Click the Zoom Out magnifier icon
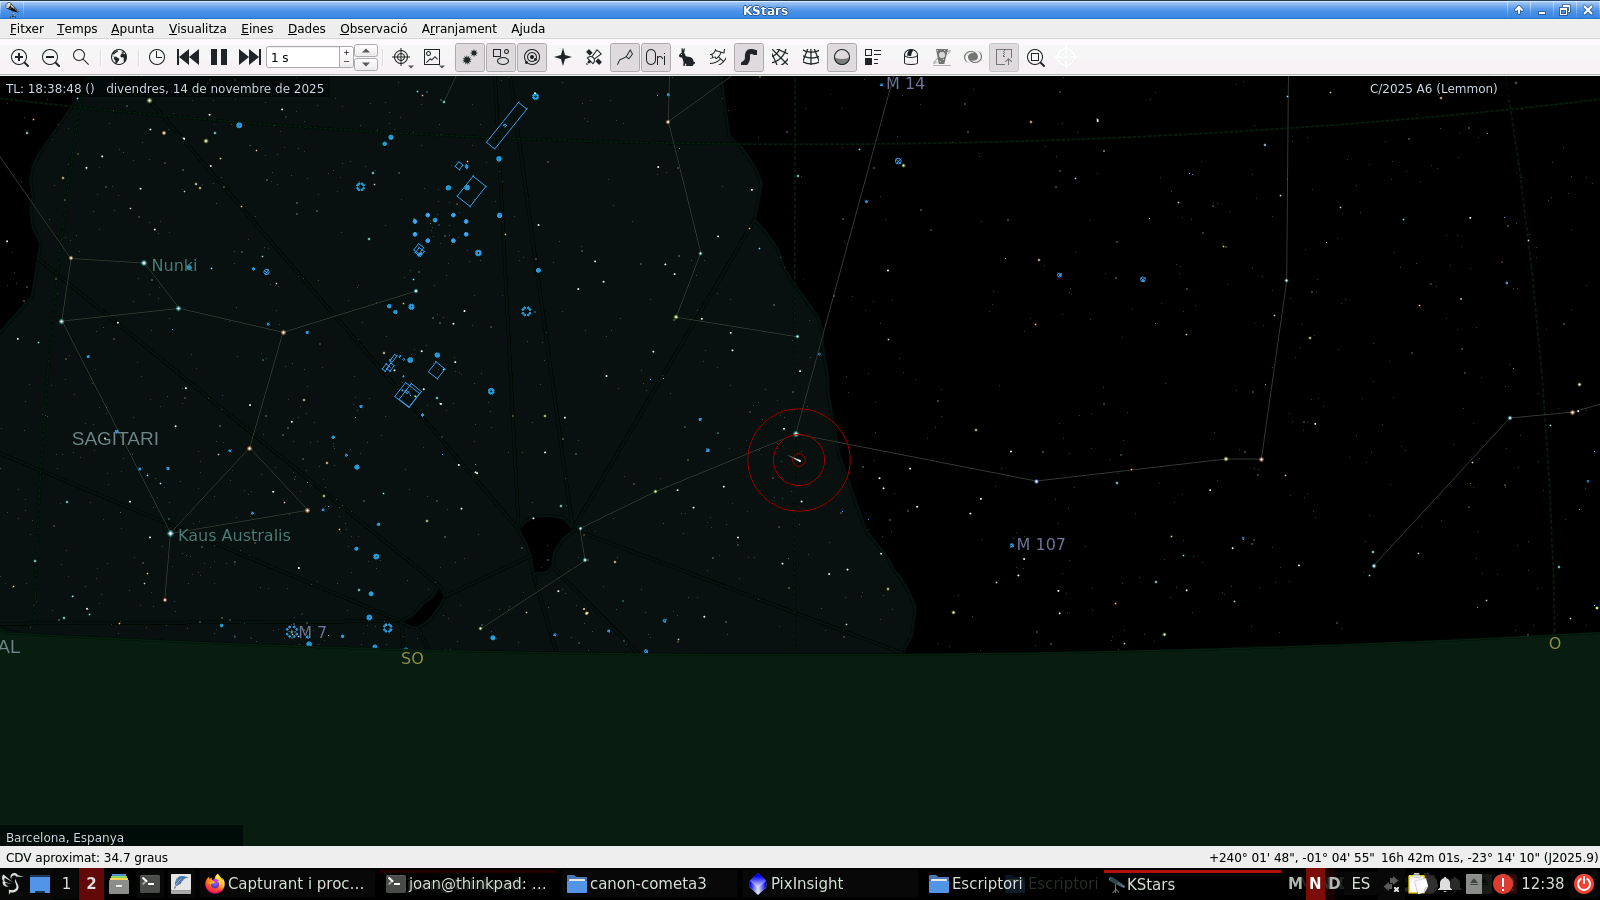Image resolution: width=1600 pixels, height=900 pixels. click(51, 58)
